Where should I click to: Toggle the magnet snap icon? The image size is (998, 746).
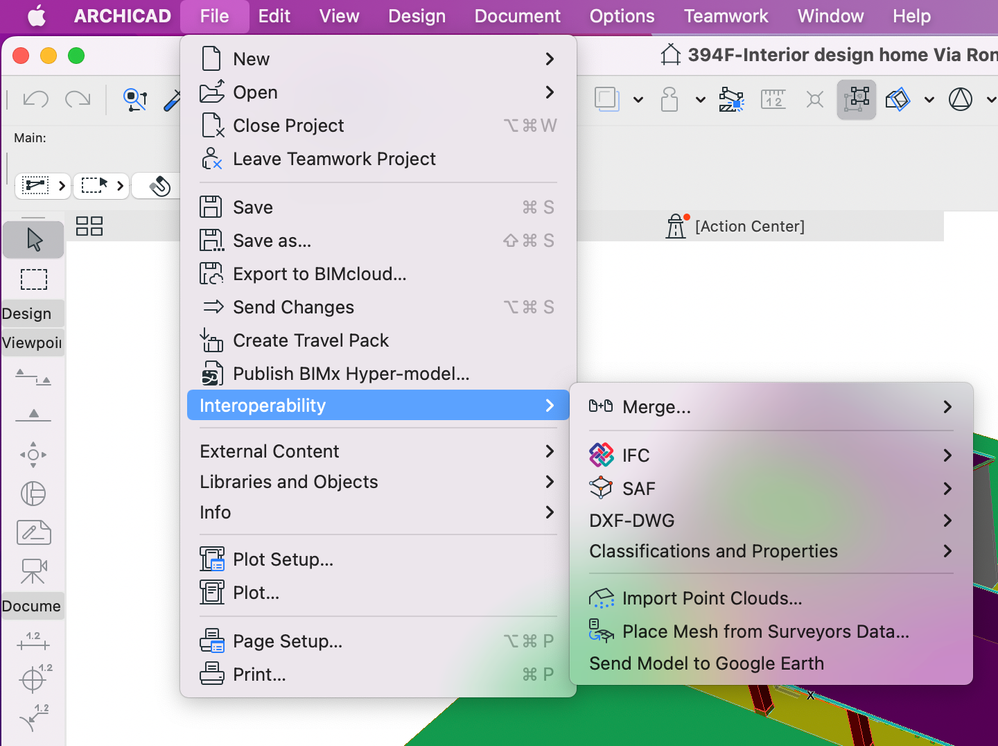click(x=159, y=186)
